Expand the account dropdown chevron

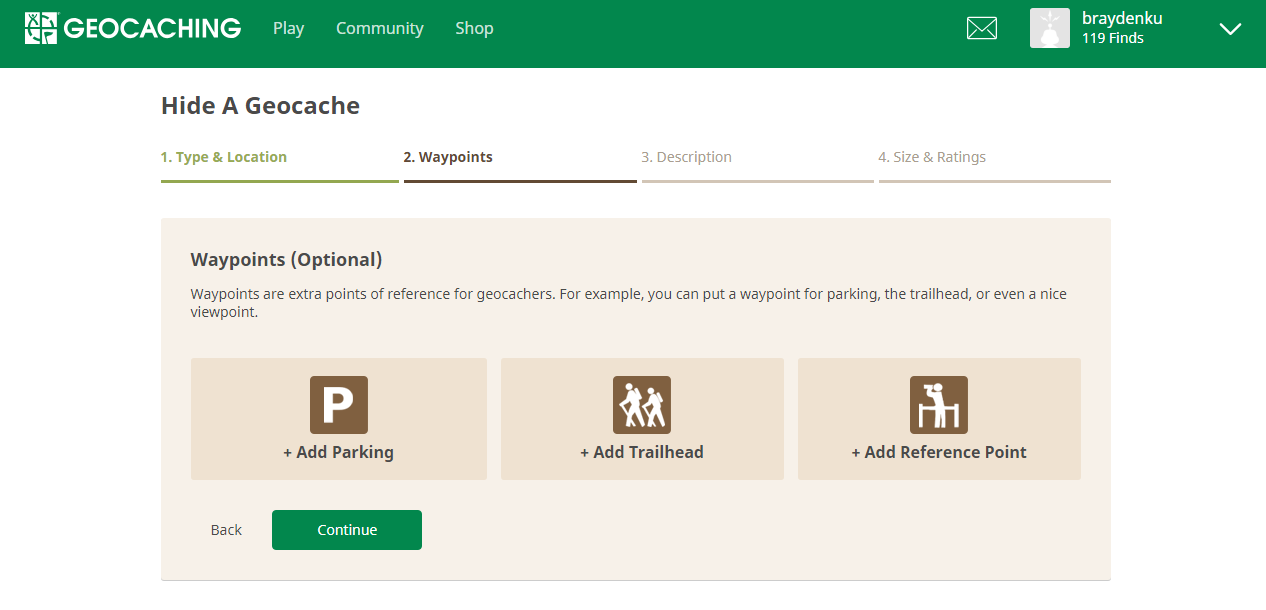[1230, 29]
